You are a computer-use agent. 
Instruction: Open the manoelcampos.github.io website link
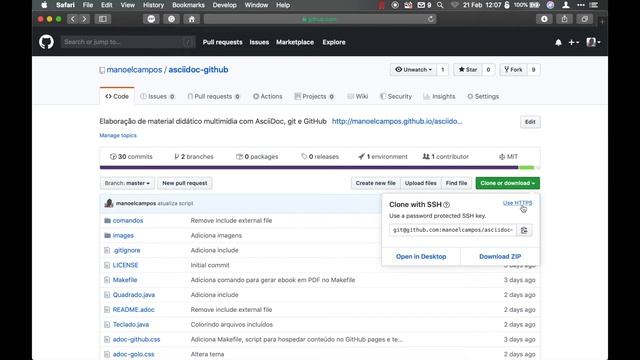(x=397, y=122)
